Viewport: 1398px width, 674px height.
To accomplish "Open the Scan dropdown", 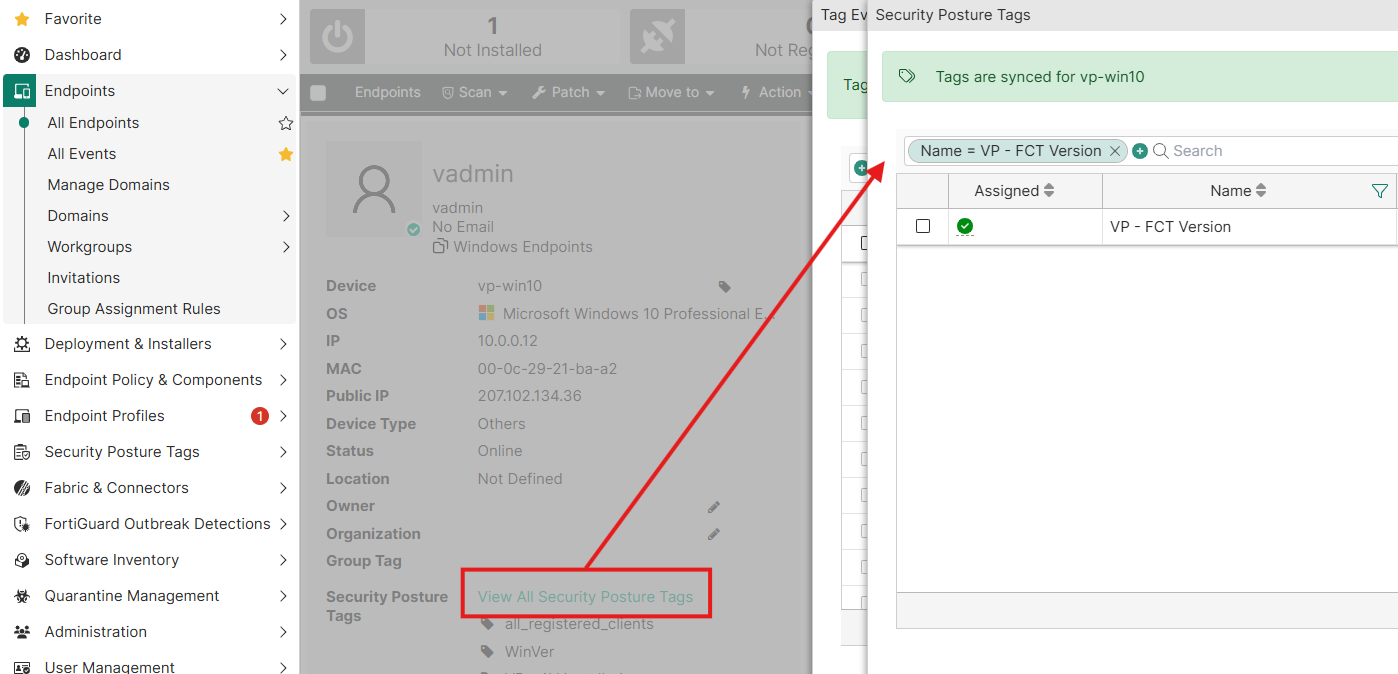I will pyautogui.click(x=475, y=92).
